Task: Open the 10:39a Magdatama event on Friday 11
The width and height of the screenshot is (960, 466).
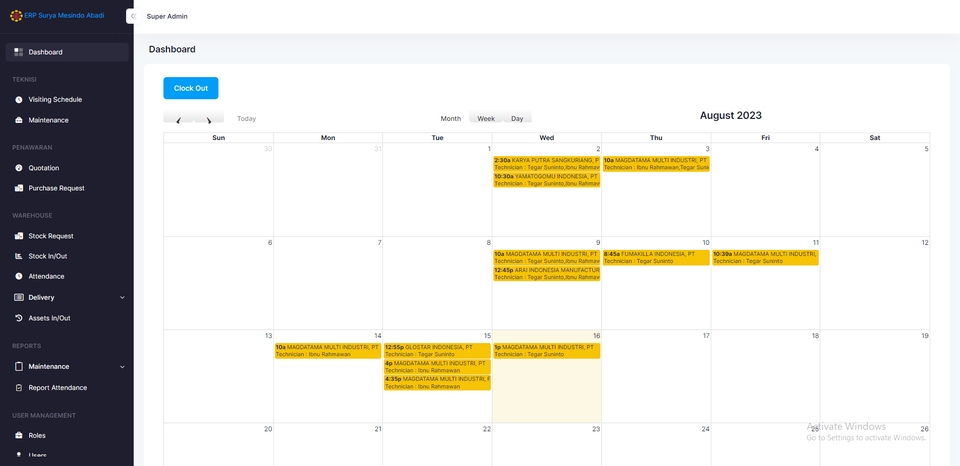Action: point(765,257)
